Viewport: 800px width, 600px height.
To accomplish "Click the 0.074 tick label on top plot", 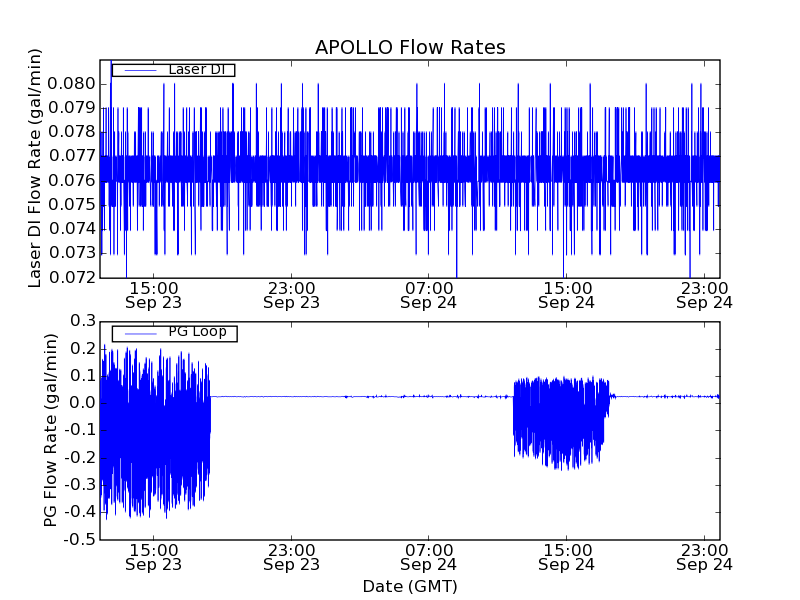I will click(x=72, y=229).
